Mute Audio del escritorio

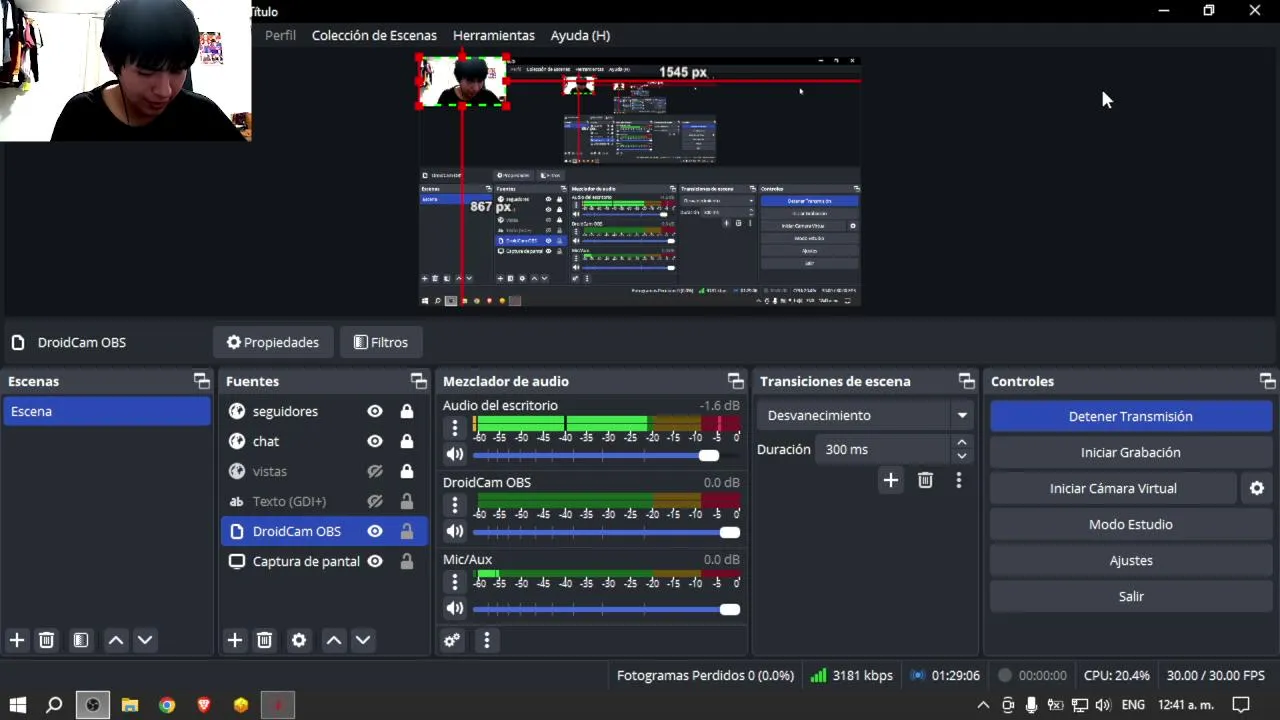tap(455, 455)
